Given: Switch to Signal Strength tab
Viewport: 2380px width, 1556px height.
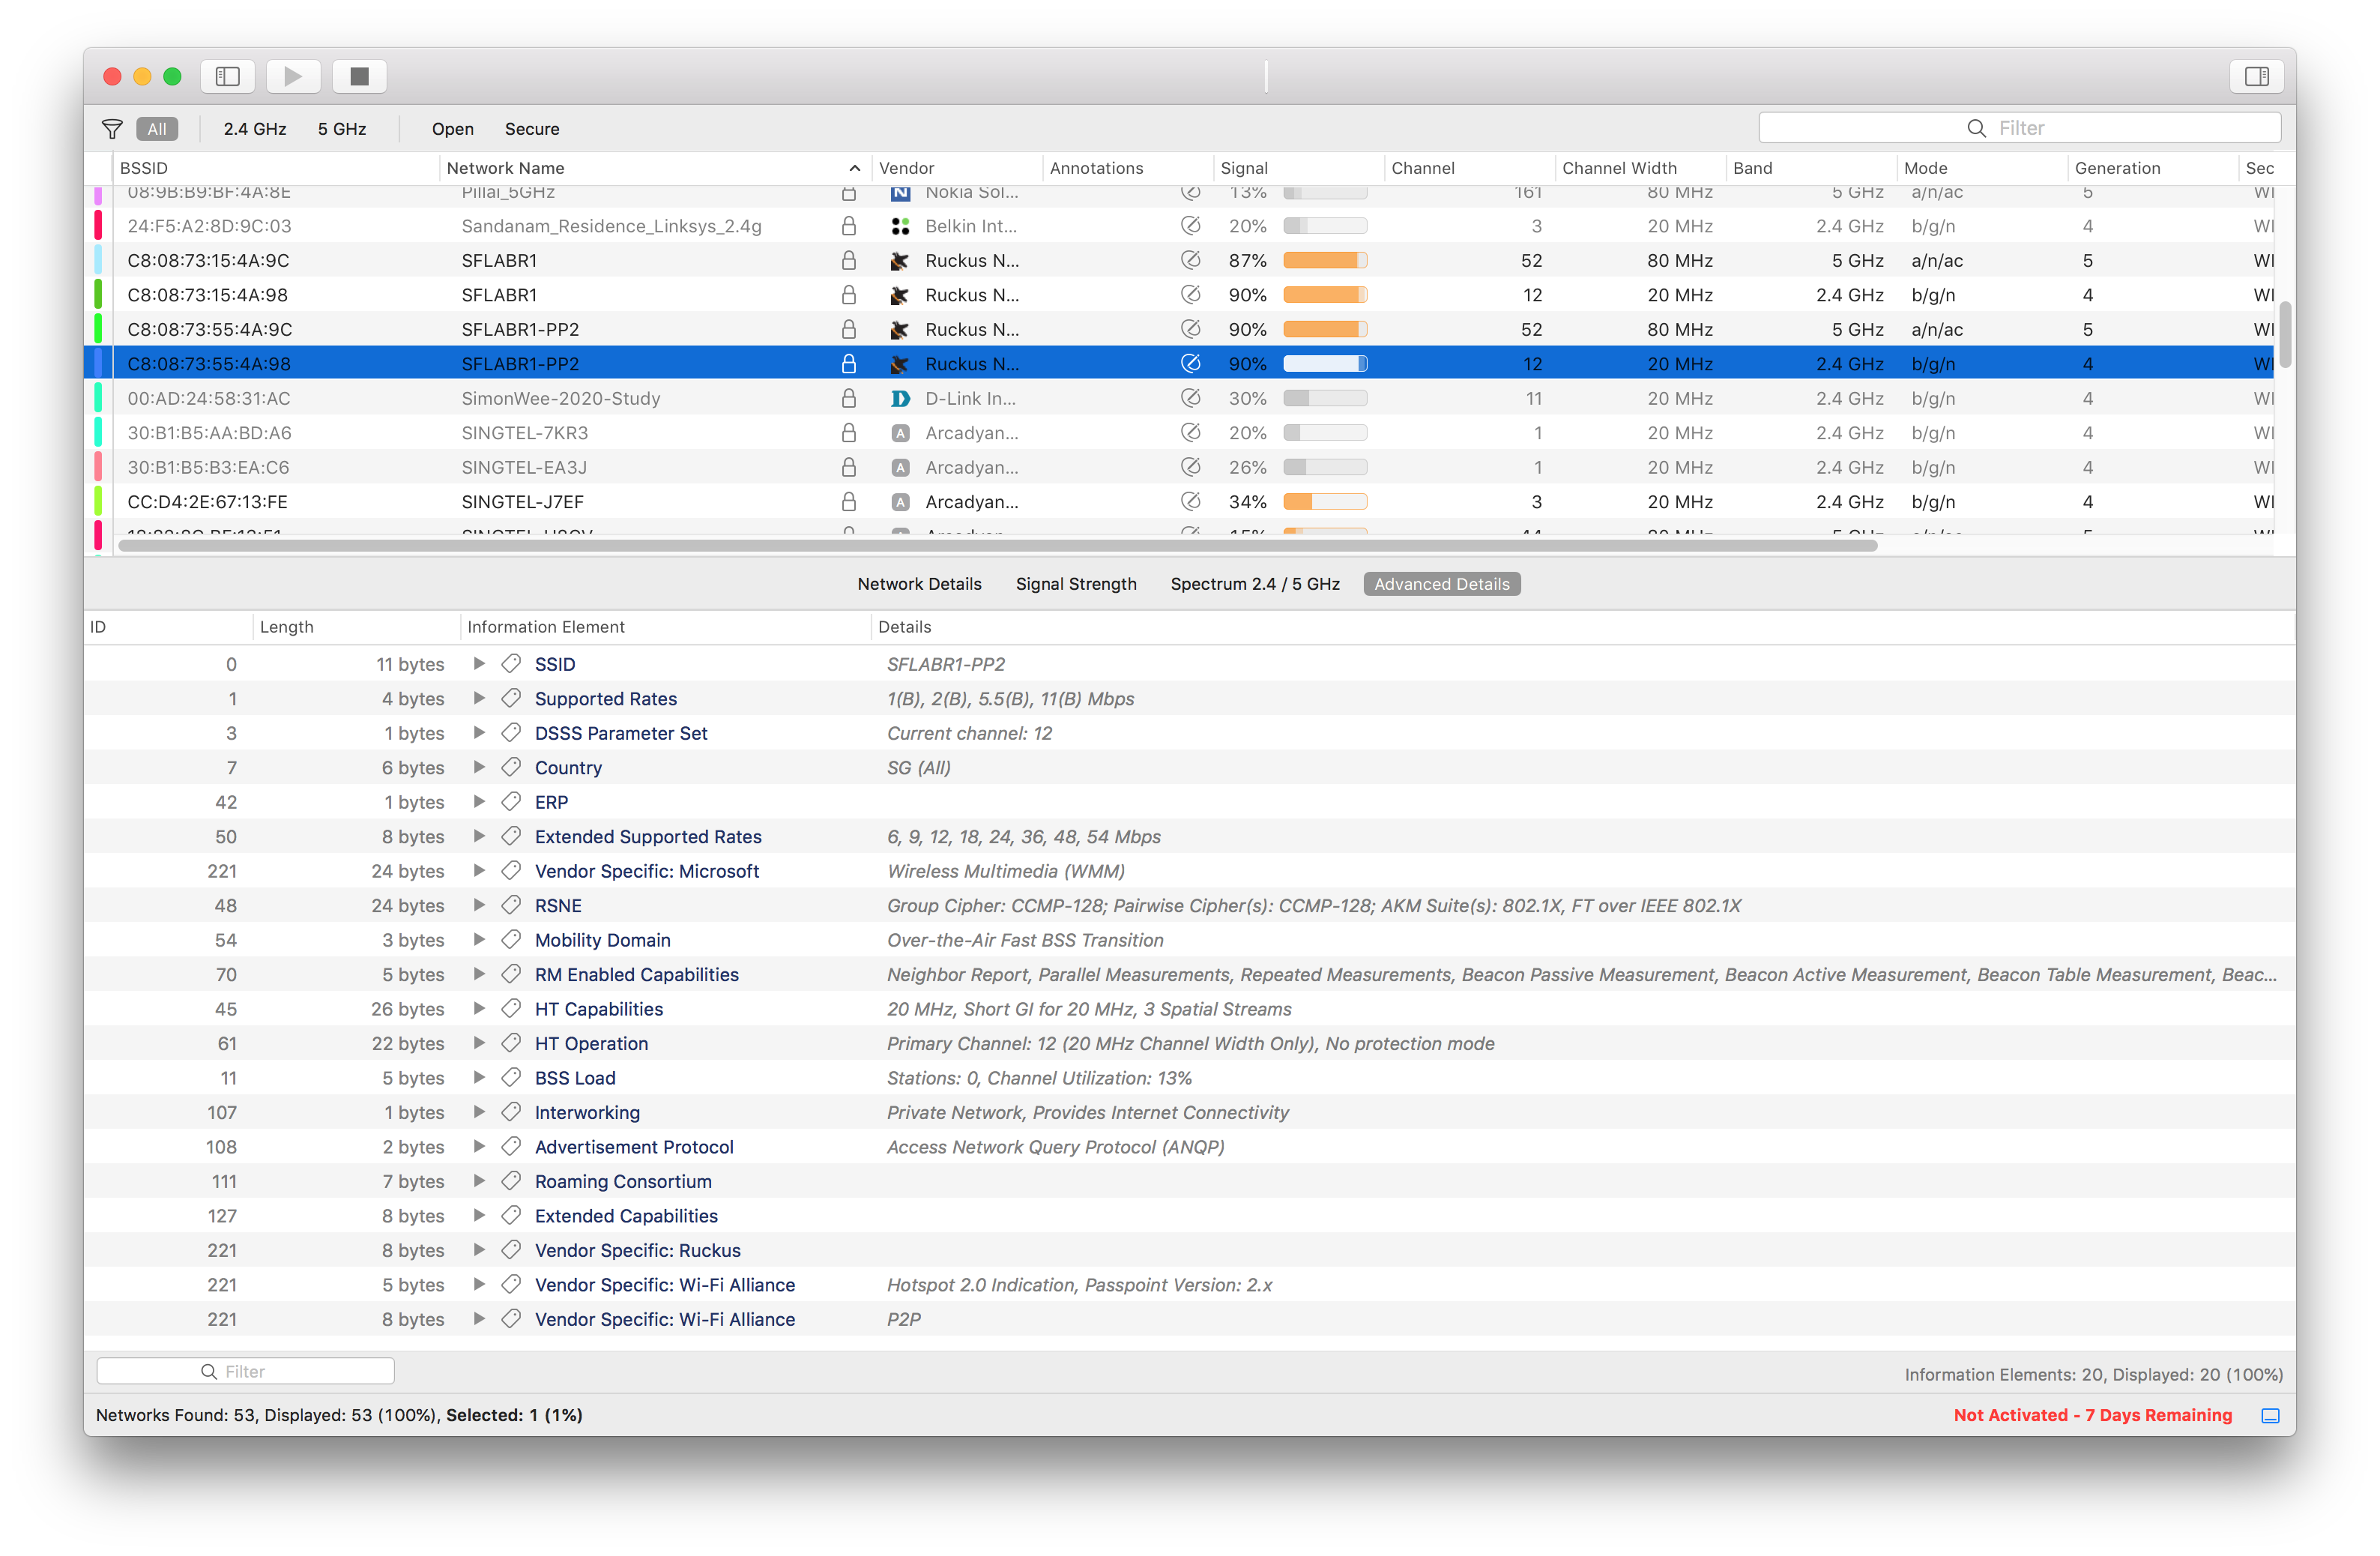Looking at the screenshot, I should click(1076, 583).
